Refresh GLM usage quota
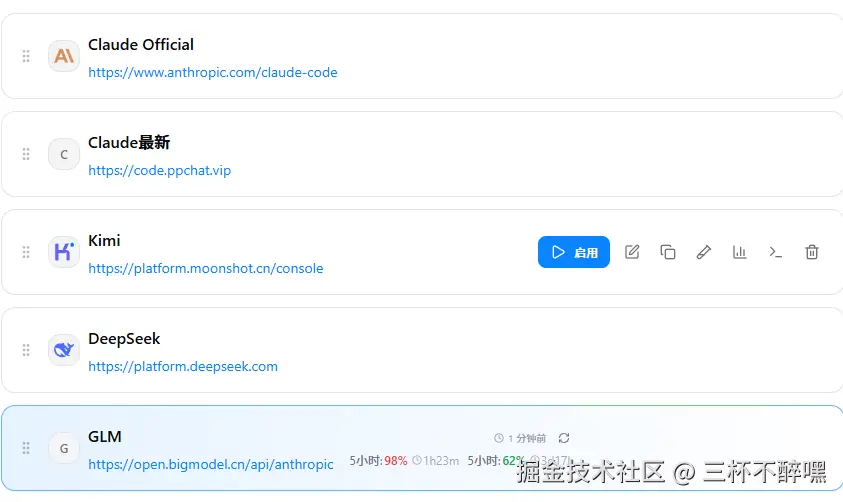This screenshot has height=502, width=843. click(564, 438)
